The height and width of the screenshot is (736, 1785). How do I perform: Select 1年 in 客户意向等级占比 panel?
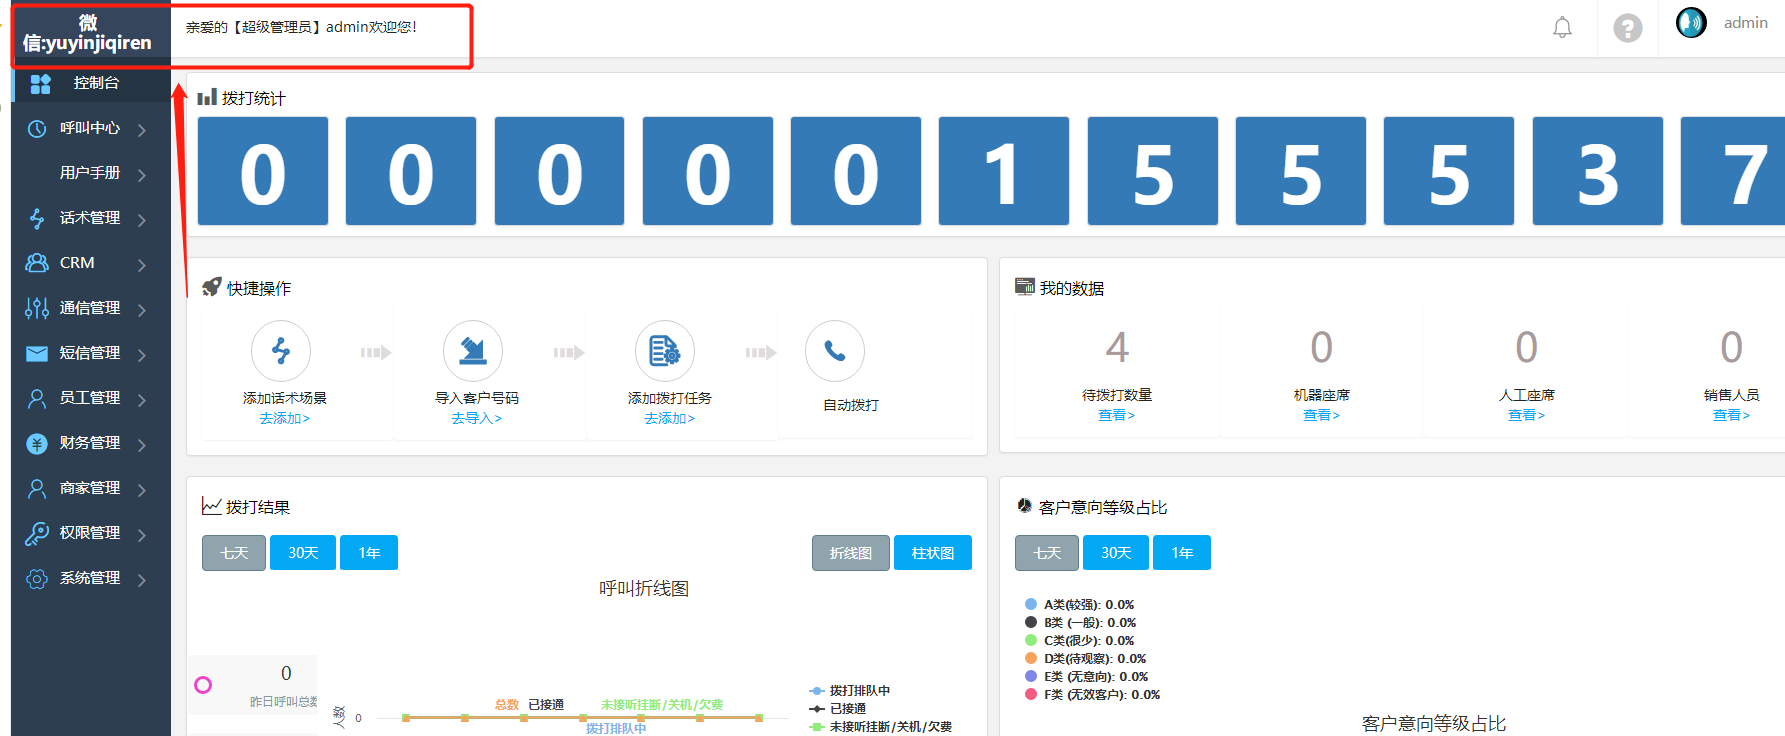1182,553
